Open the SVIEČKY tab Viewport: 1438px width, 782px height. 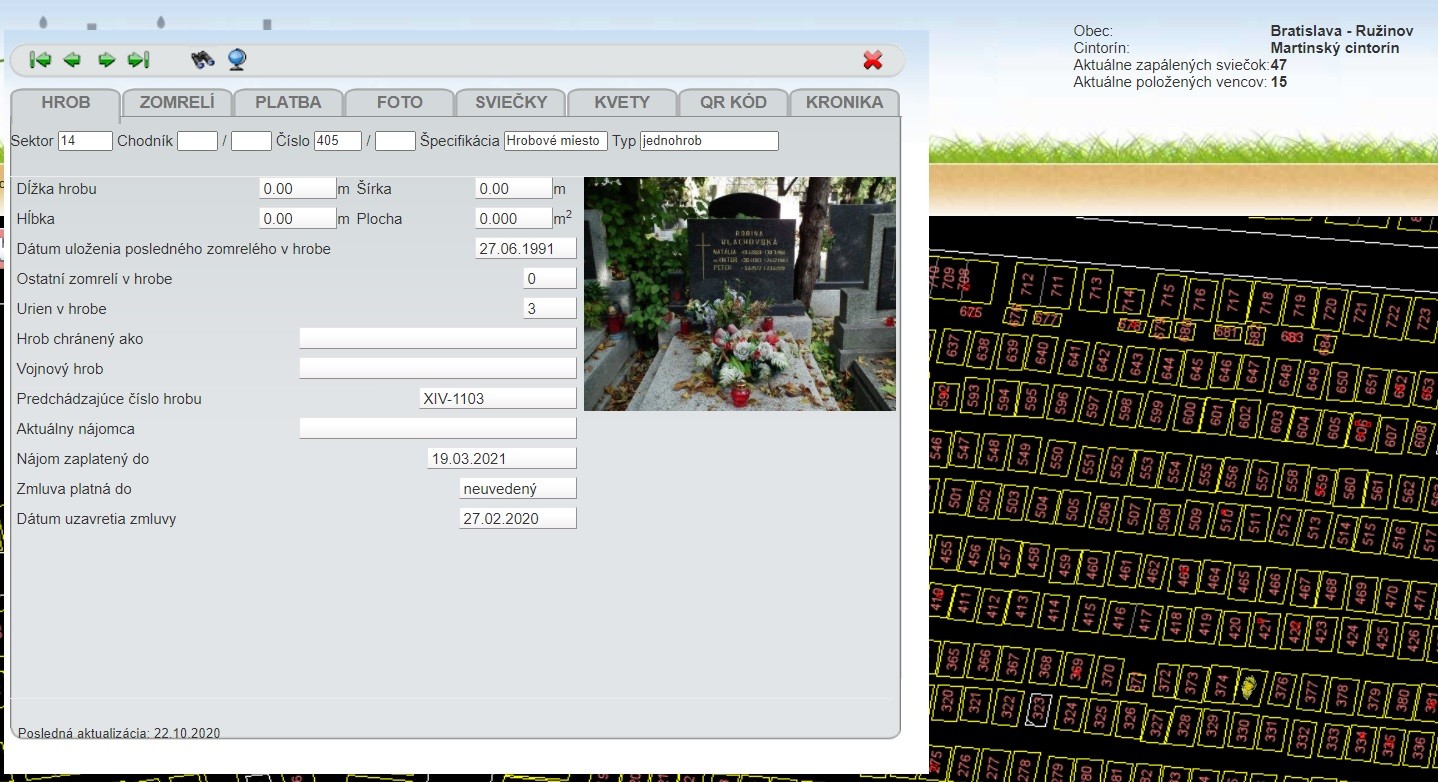tap(511, 102)
